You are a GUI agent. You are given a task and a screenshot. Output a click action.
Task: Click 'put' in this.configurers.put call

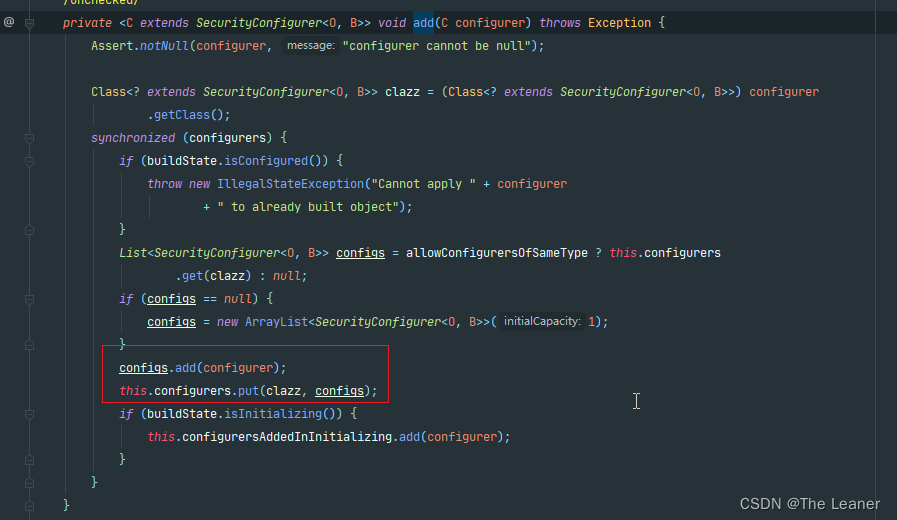248,391
